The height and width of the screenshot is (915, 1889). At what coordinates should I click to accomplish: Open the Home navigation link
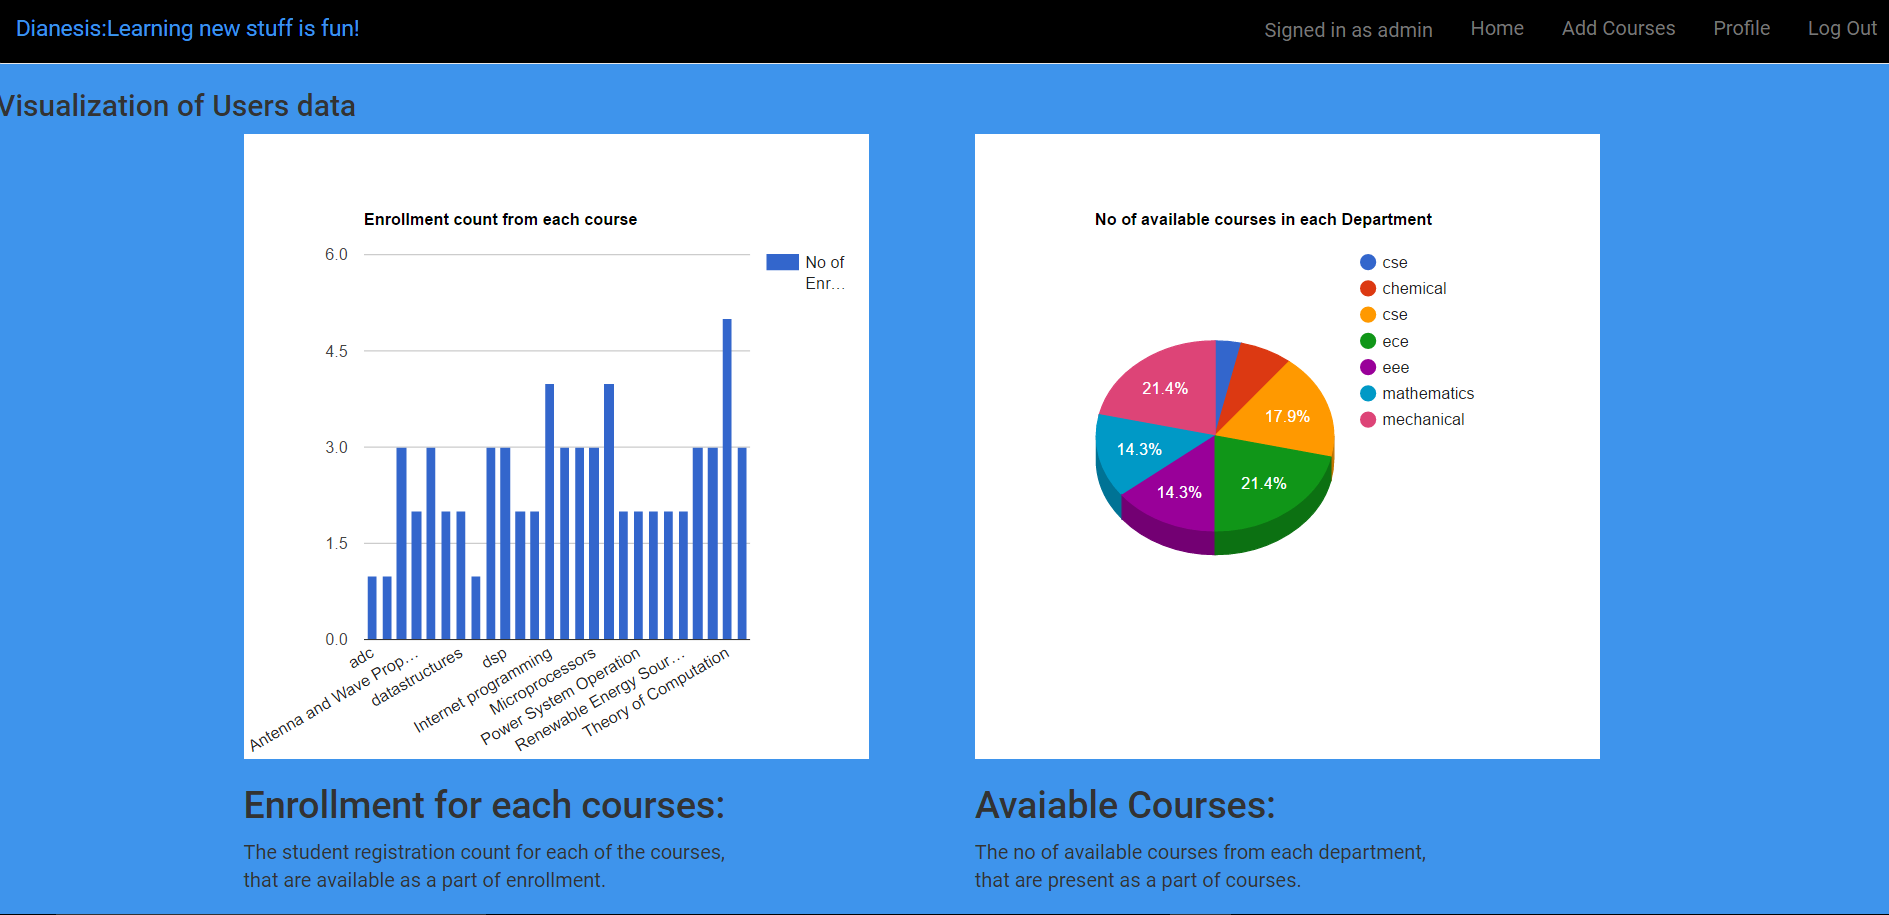(x=1497, y=29)
